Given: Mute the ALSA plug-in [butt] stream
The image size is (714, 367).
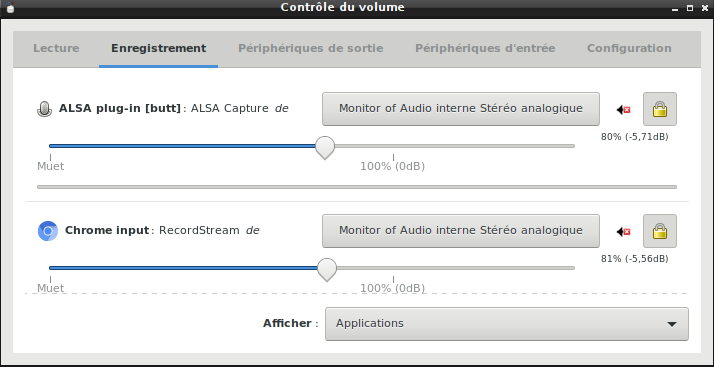Looking at the screenshot, I should click(623, 109).
